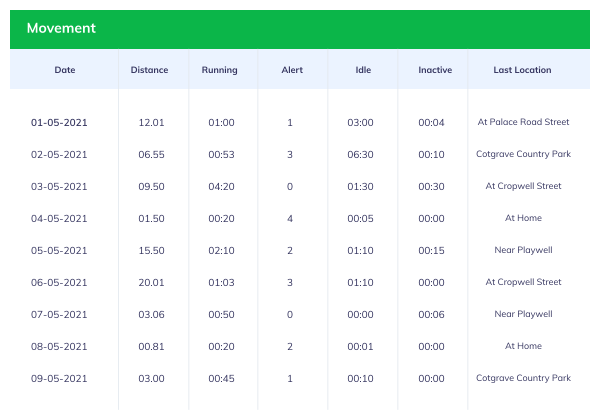The height and width of the screenshot is (410, 600).
Task: Click location At Palace Road Street
Action: click(523, 122)
